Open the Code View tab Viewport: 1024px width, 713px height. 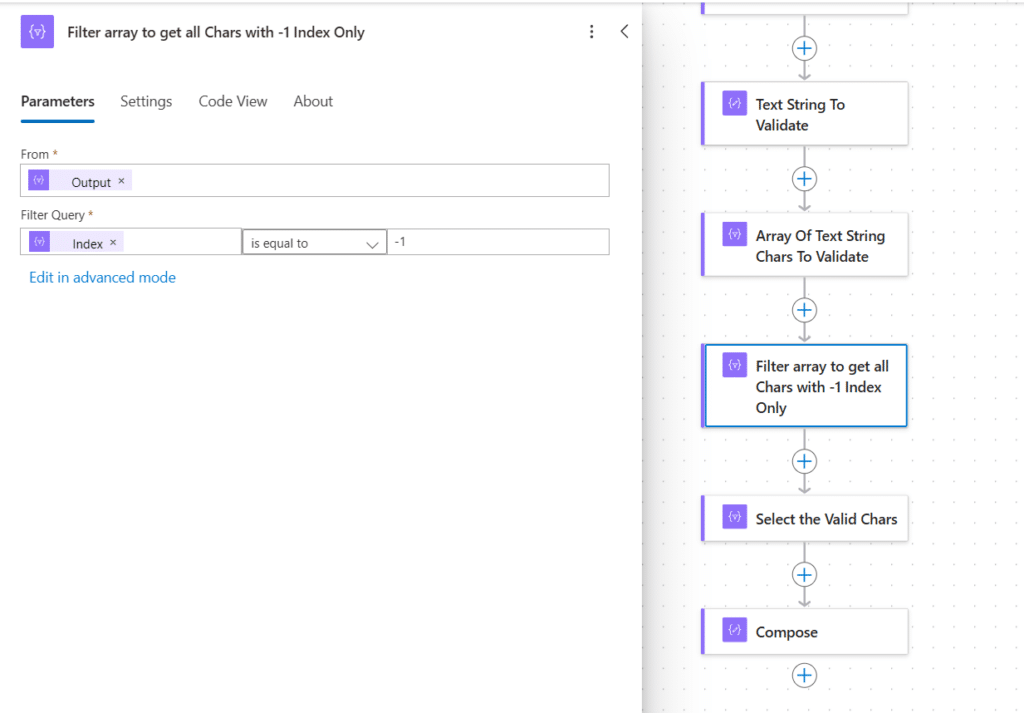233,101
